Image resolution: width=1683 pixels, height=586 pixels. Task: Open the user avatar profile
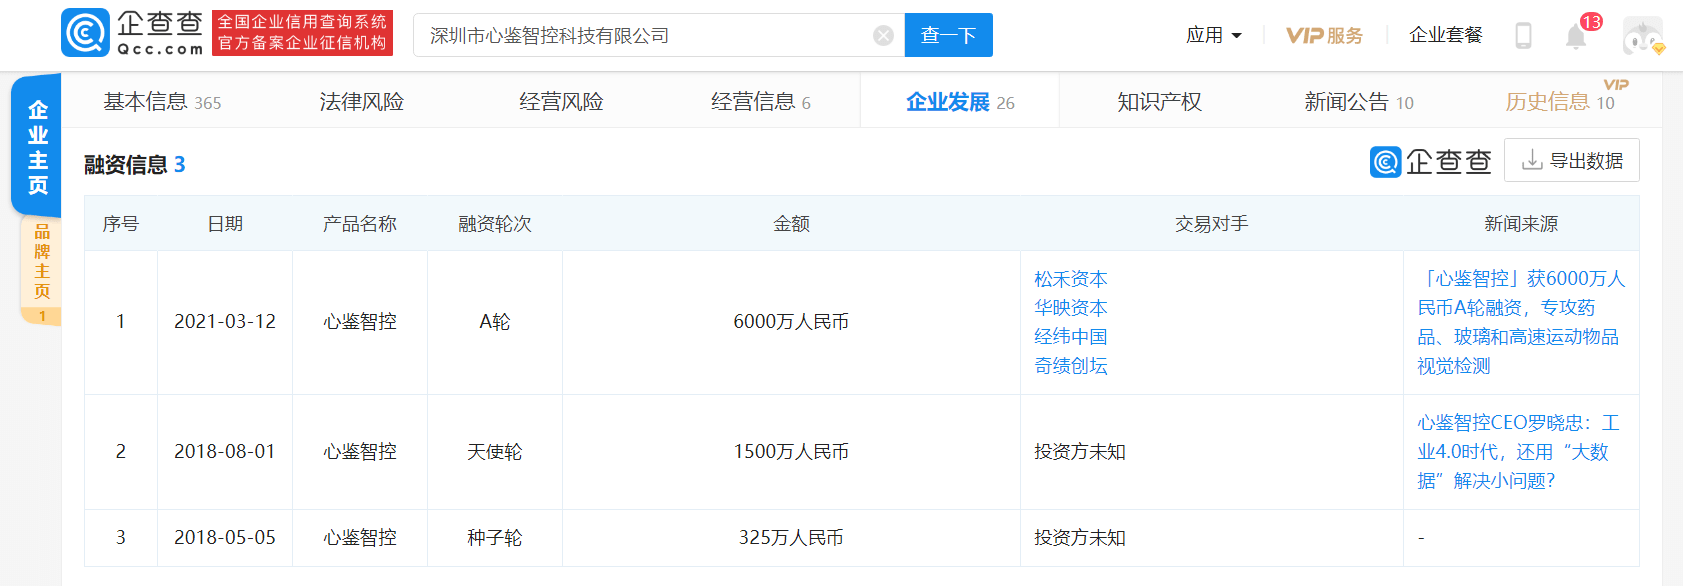[1642, 36]
